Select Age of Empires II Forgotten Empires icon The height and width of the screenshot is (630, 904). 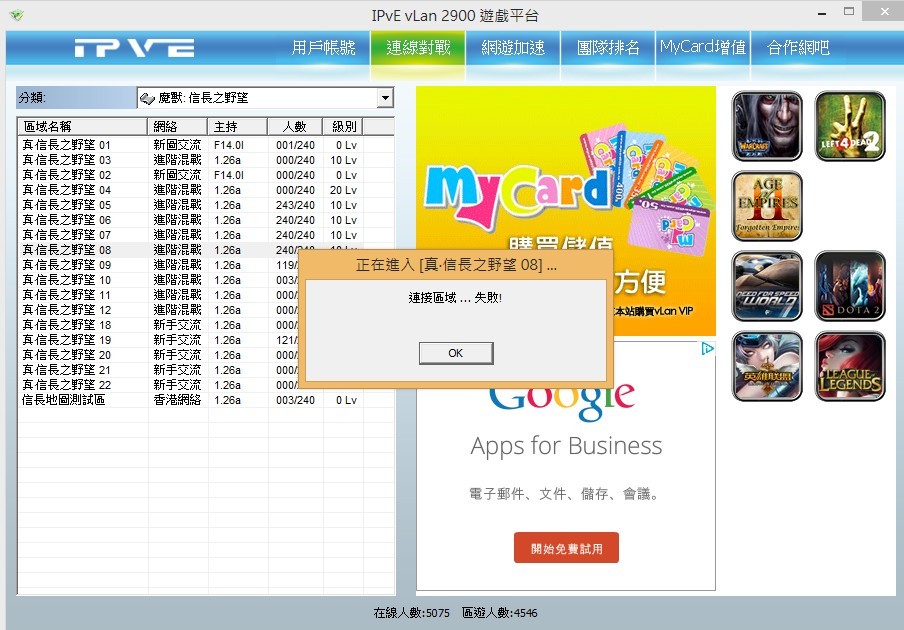tap(767, 206)
